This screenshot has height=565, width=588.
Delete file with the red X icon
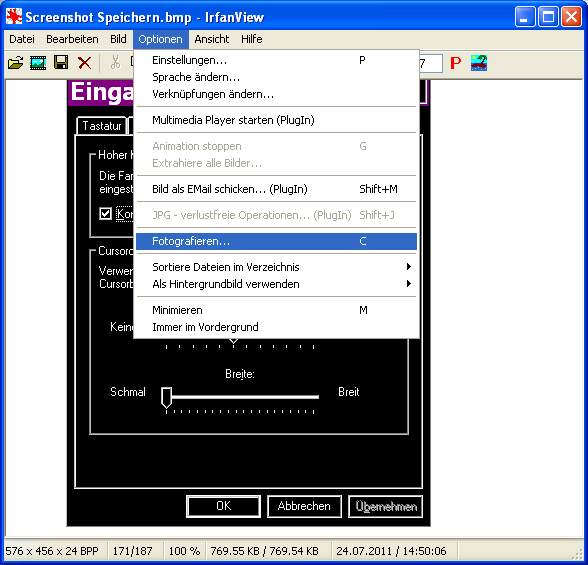[x=84, y=63]
